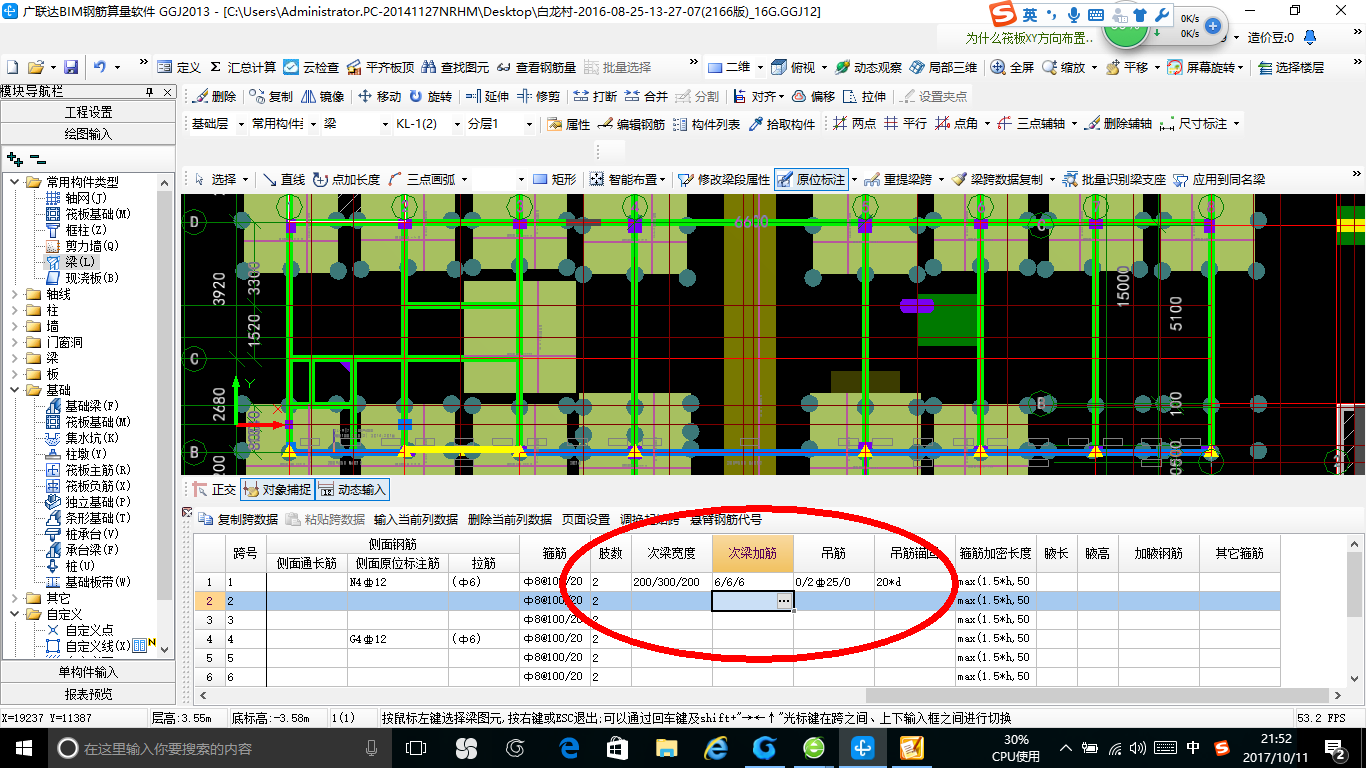Toggle 原位标注 in-place annotation mode
This screenshot has width=1366, height=768.
811,180
